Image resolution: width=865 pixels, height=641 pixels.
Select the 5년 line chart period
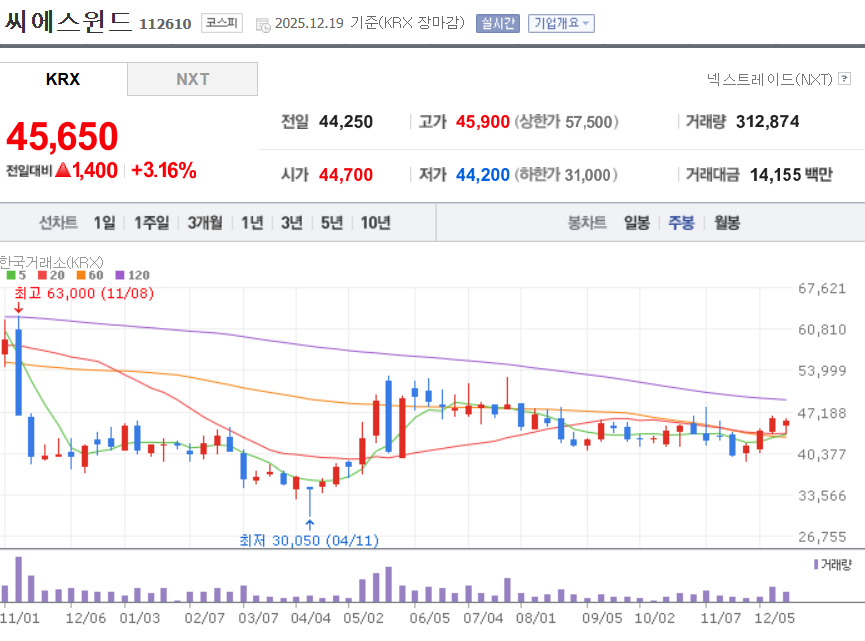click(332, 222)
